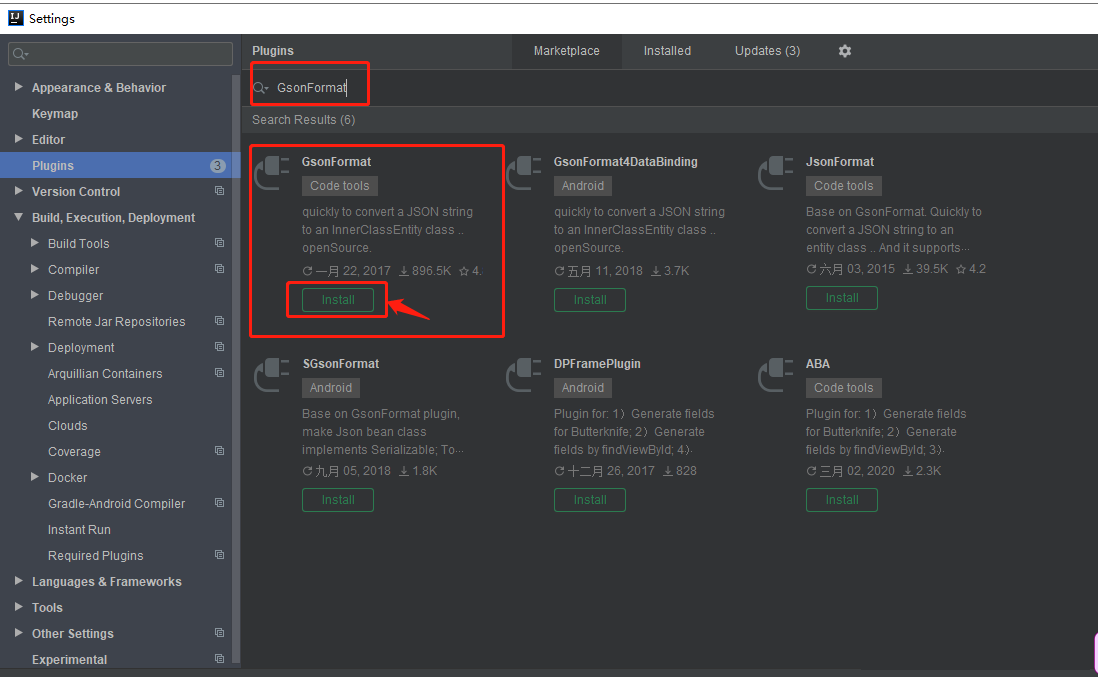Open Clouds settings
The height and width of the screenshot is (677, 1098).
(x=67, y=426)
